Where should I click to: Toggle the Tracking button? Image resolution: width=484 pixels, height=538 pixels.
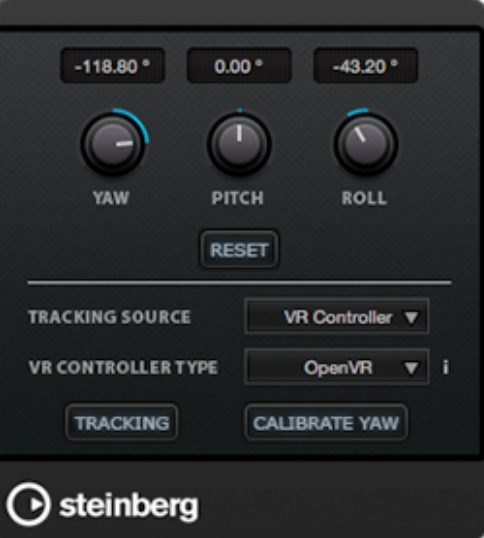click(x=122, y=422)
